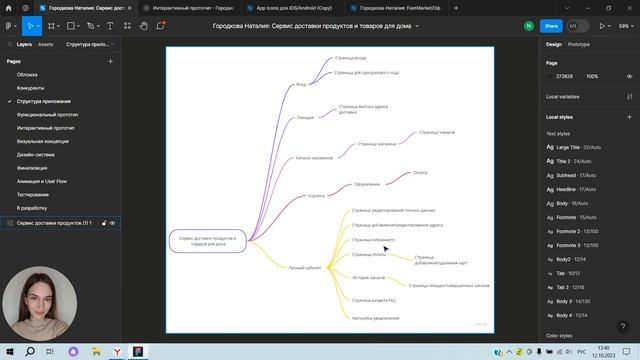Select the Rectangle shape tool
Screen dimensions: 640x360
click(71, 26)
